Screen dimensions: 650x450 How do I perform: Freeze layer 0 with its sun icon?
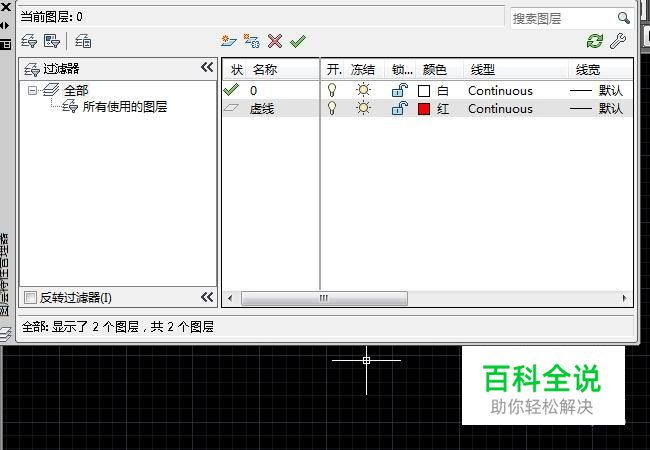364,90
